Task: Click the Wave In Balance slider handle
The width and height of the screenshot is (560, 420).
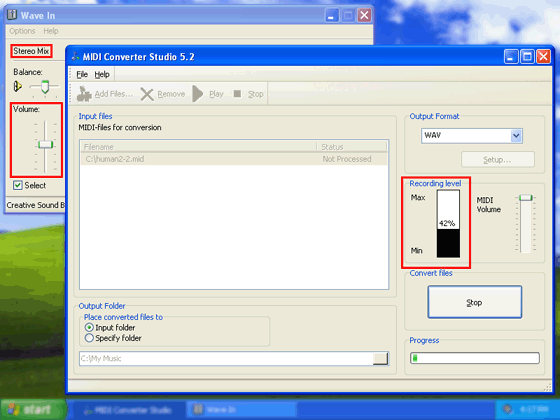Action: pyautogui.click(x=45, y=87)
